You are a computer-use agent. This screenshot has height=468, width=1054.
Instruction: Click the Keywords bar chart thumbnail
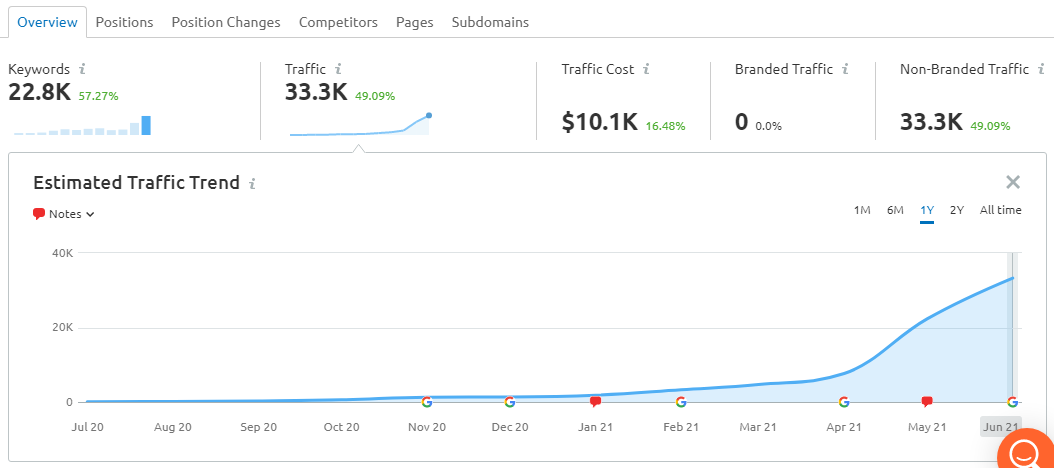pyautogui.click(x=82, y=126)
